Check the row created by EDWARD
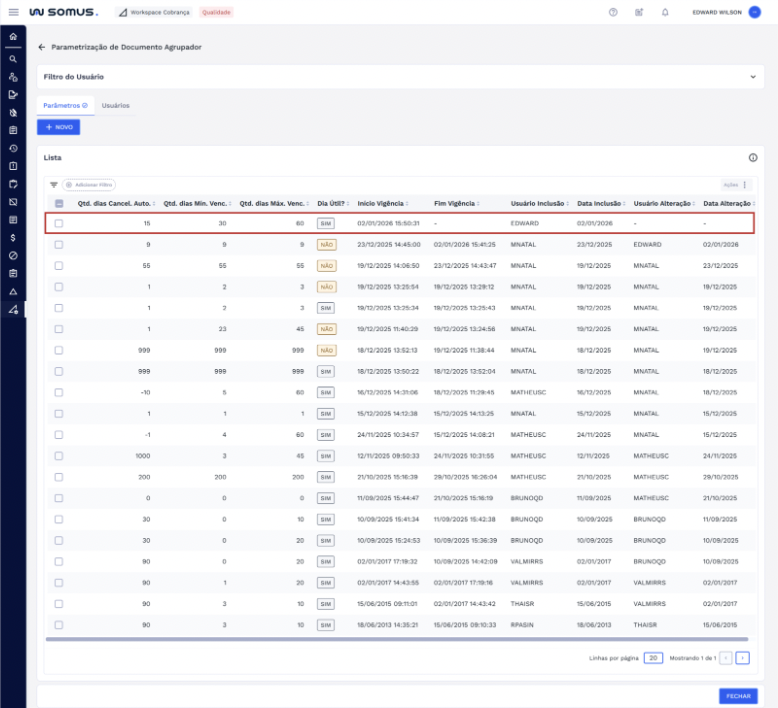Viewport: 778px width, 708px height. click(59, 223)
